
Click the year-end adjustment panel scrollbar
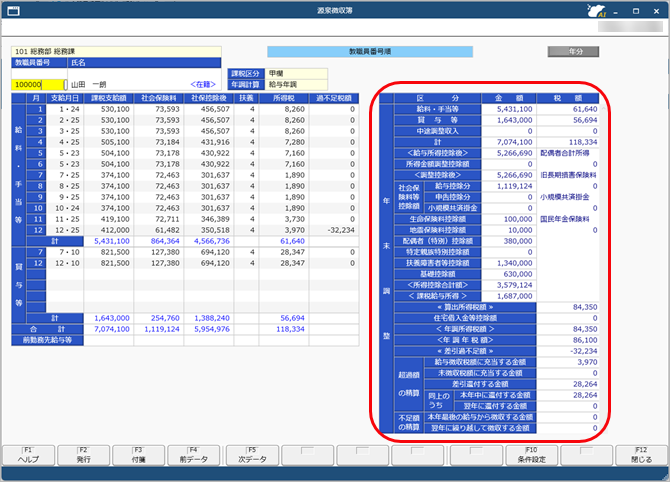pos(602,269)
